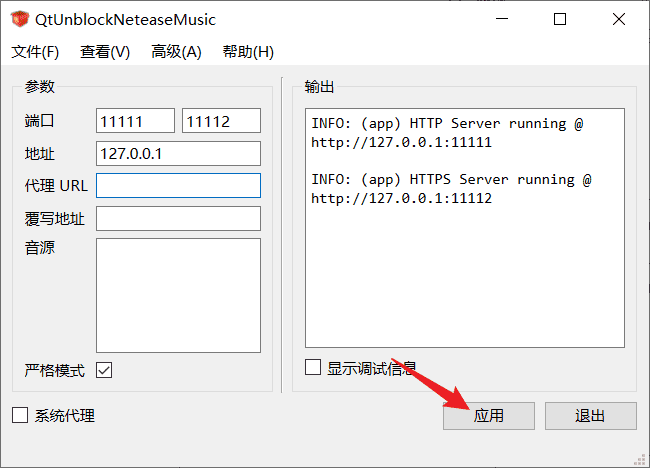Click the HTTPS port field showing 11112
This screenshot has width=650, height=468.
coord(221,121)
